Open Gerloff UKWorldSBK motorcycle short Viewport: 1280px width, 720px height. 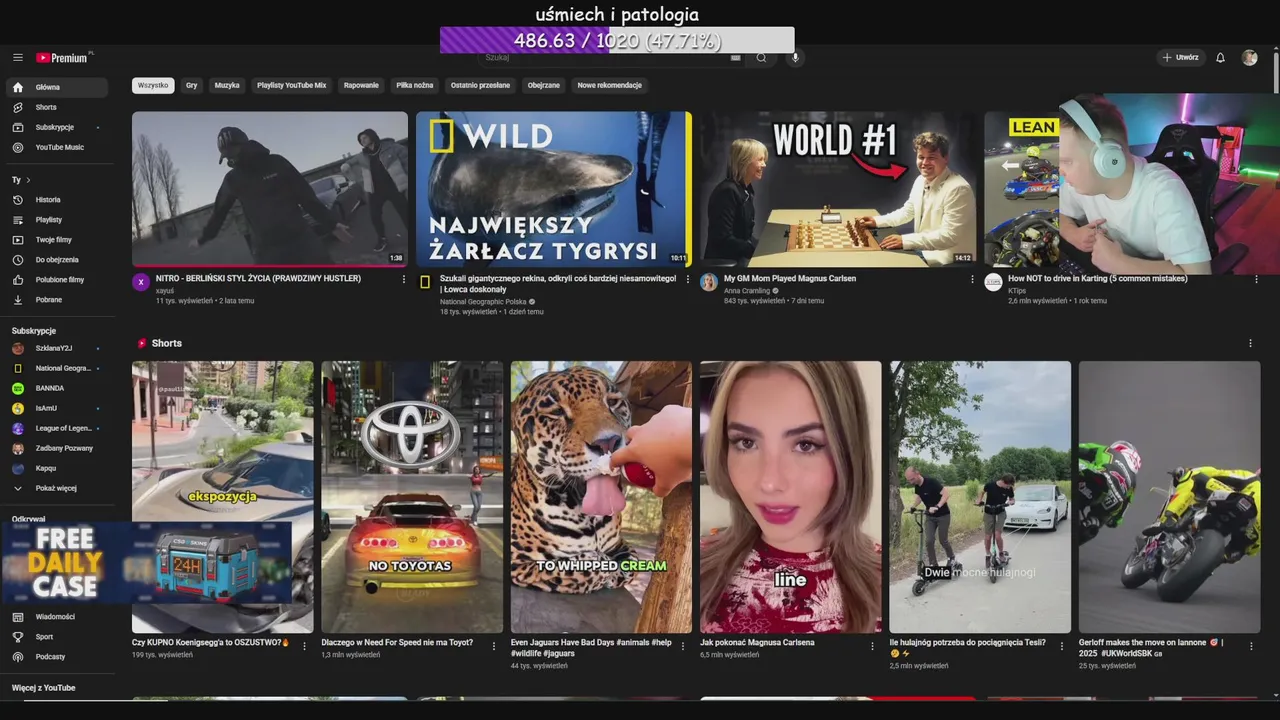(1170, 497)
